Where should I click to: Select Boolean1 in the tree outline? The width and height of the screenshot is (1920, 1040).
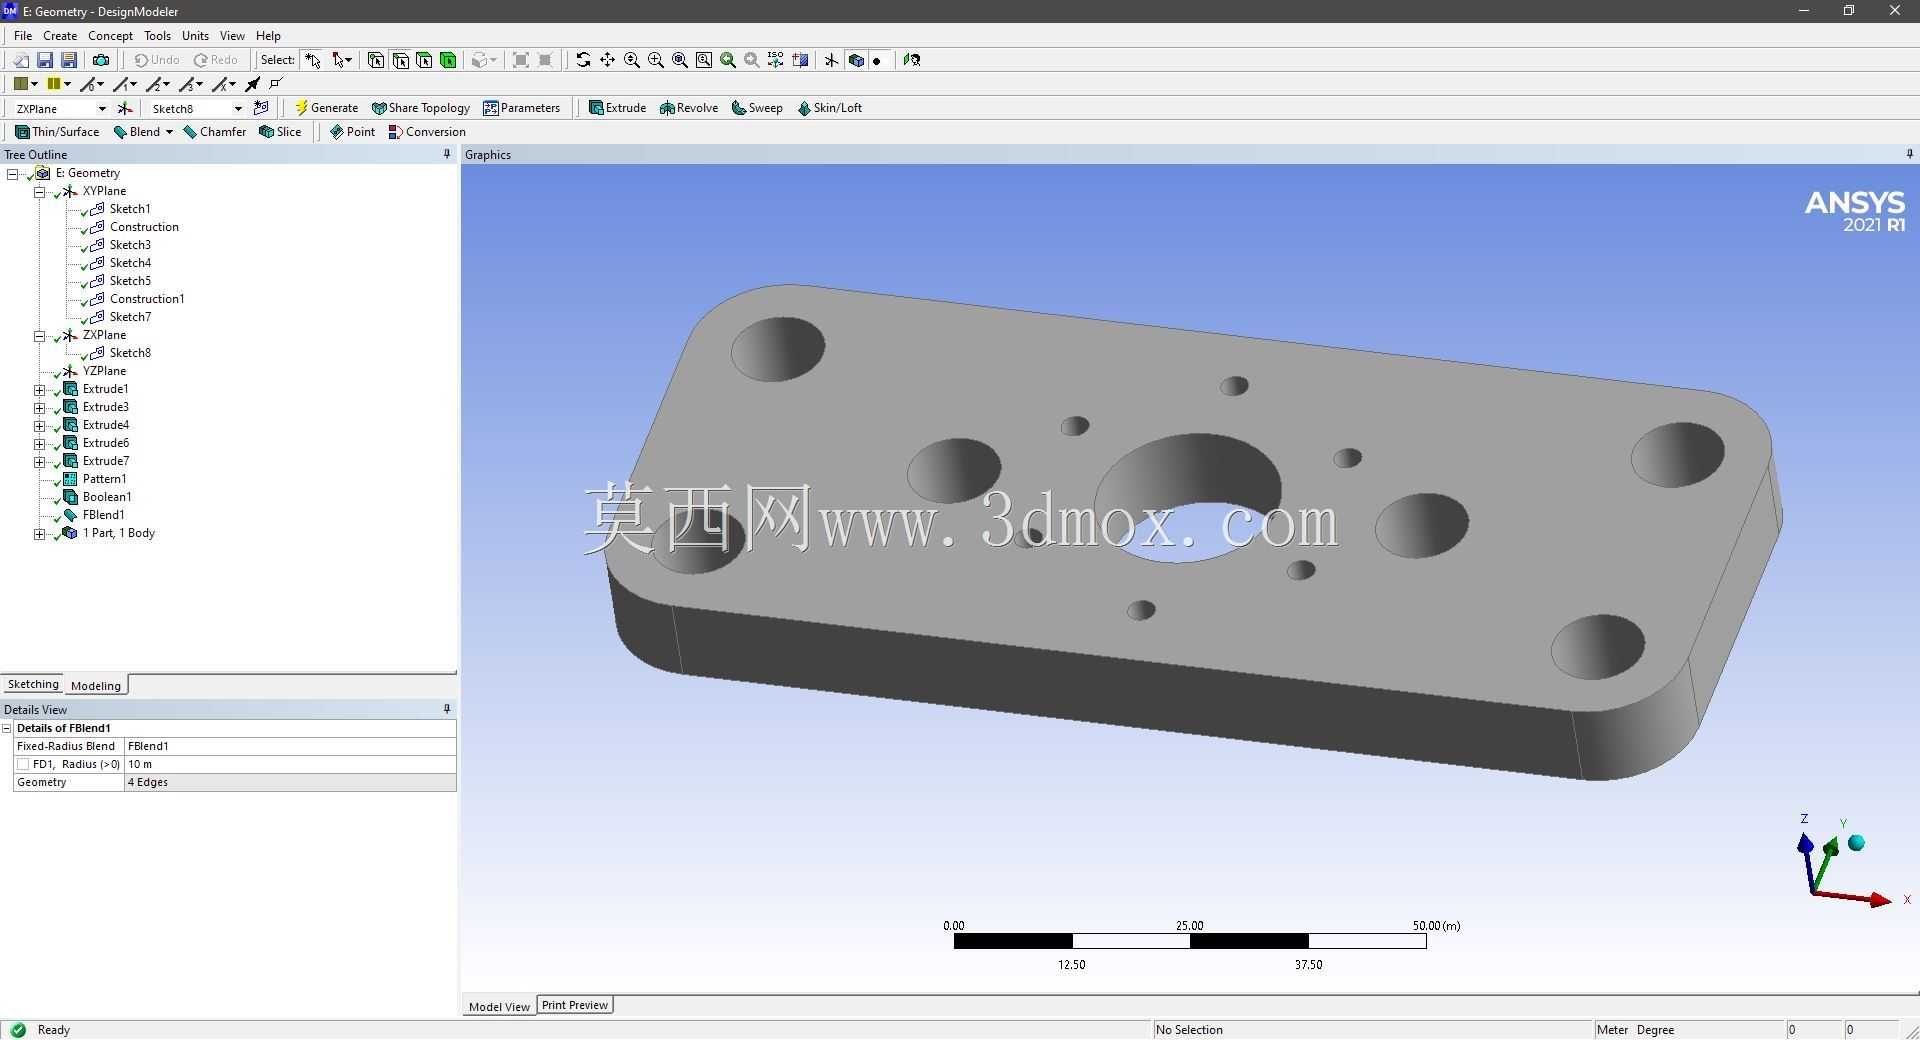[x=107, y=497]
